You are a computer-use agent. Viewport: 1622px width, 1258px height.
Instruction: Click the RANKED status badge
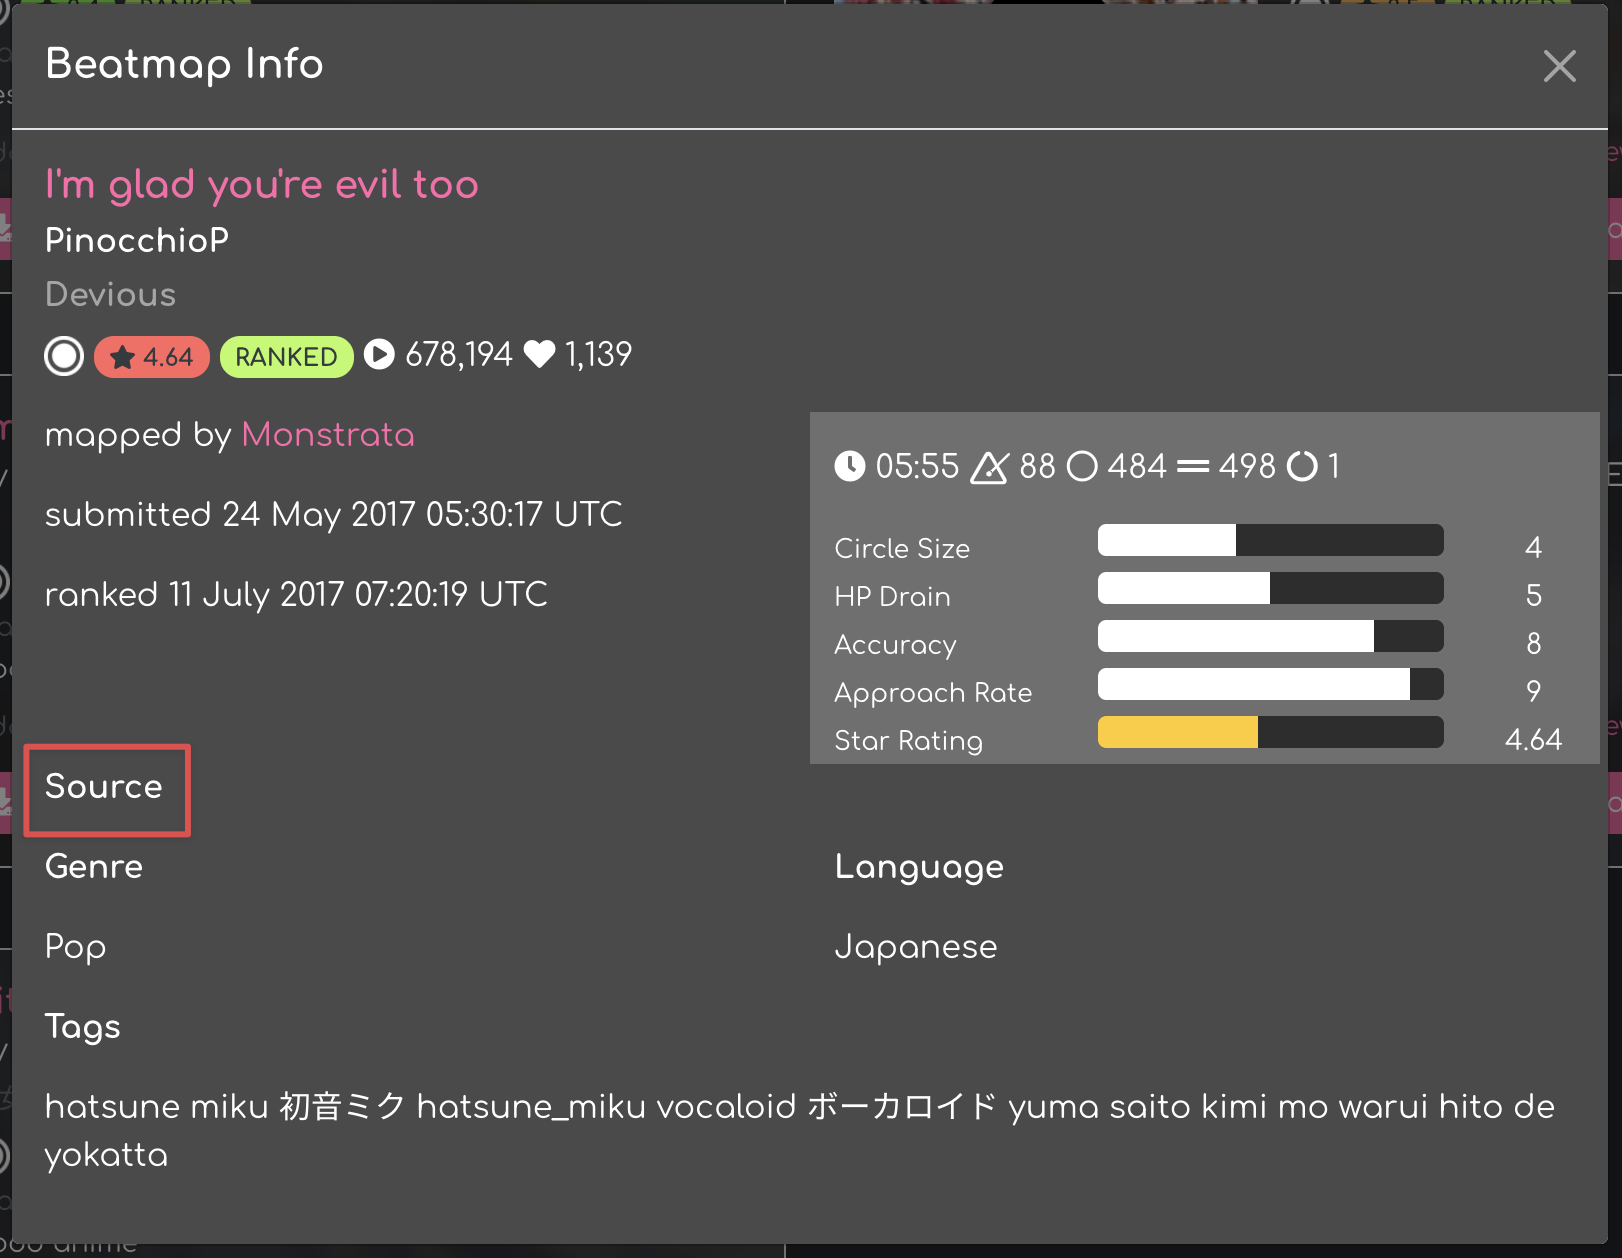[286, 357]
